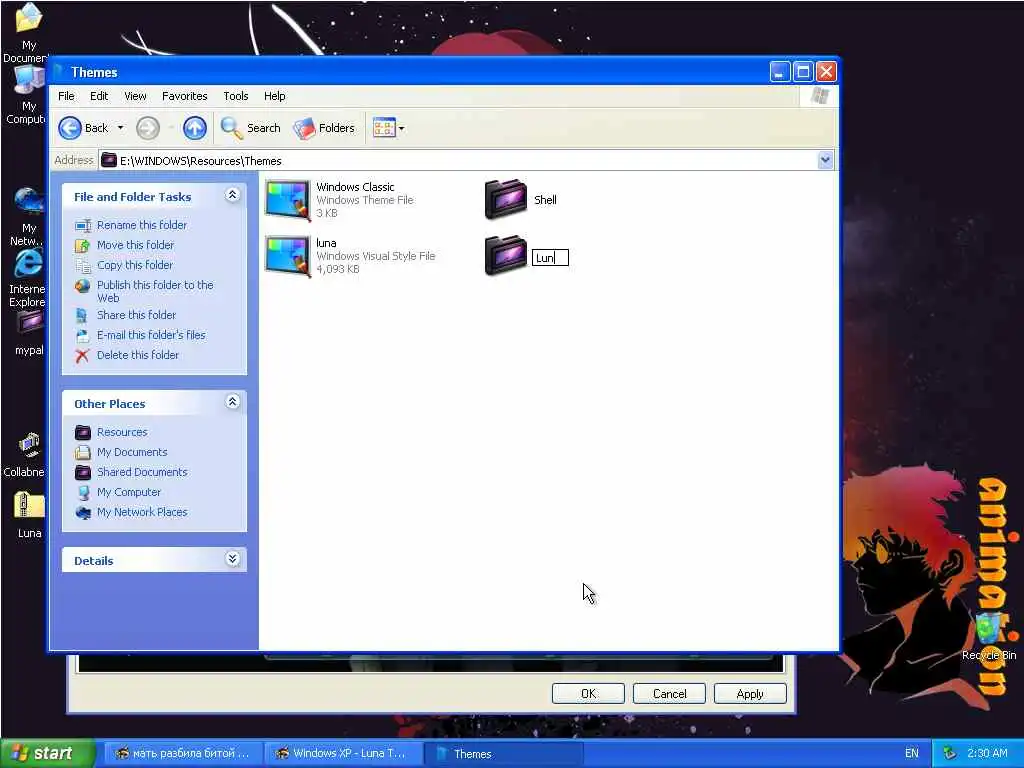Screen dimensions: 1024x768
Task: Click Rename this folder
Action: (x=142, y=225)
